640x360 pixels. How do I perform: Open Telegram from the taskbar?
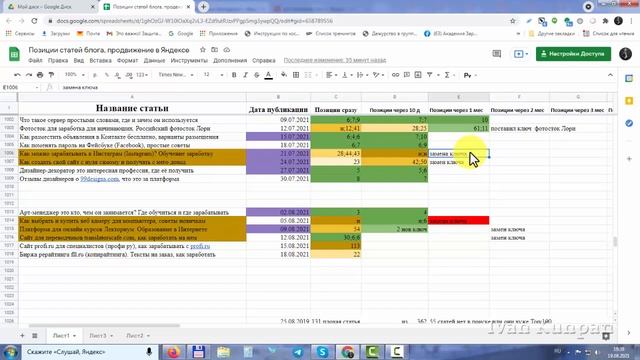point(298,352)
